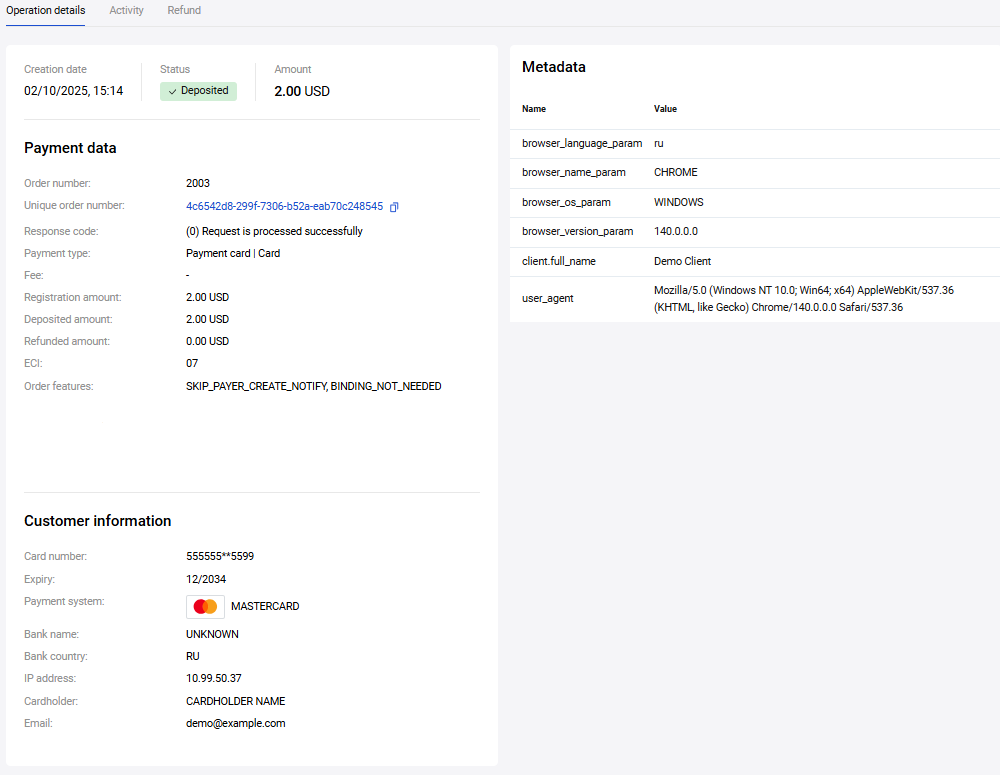This screenshot has width=1000, height=775.
Task: Click the Mastercard logo icon
Action: (205, 607)
